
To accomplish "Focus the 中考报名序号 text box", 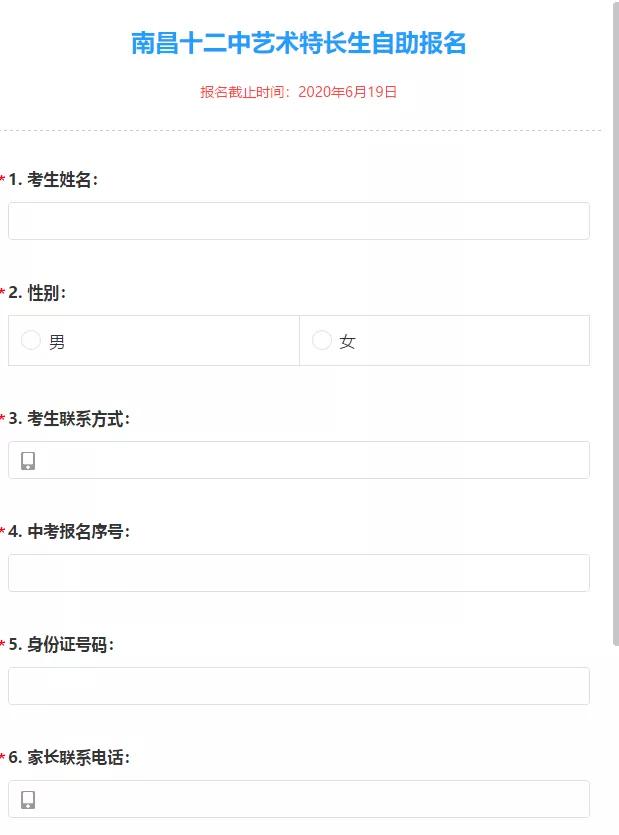I will click(298, 572).
